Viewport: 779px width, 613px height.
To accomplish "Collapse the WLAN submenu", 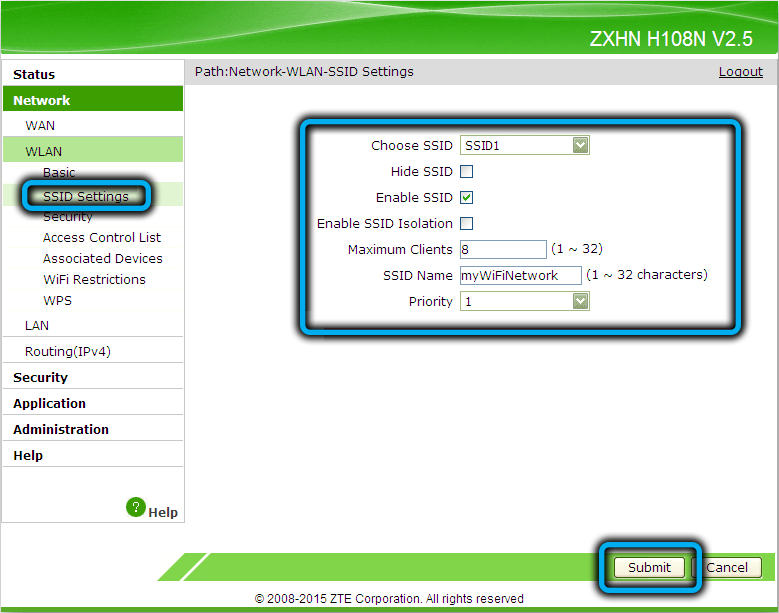I will point(93,151).
